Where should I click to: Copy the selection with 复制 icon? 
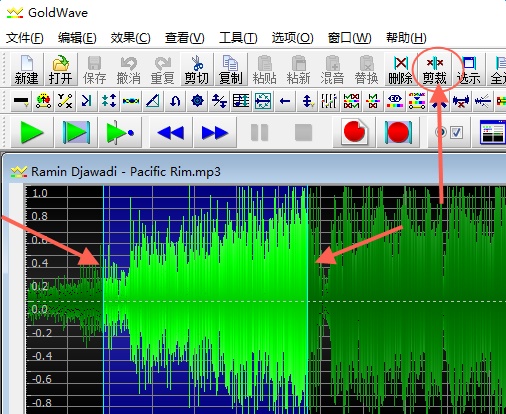pos(231,69)
